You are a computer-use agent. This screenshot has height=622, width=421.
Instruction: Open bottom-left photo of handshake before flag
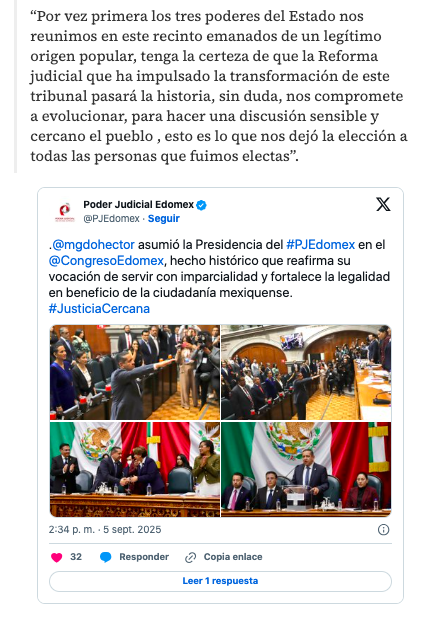coord(135,469)
